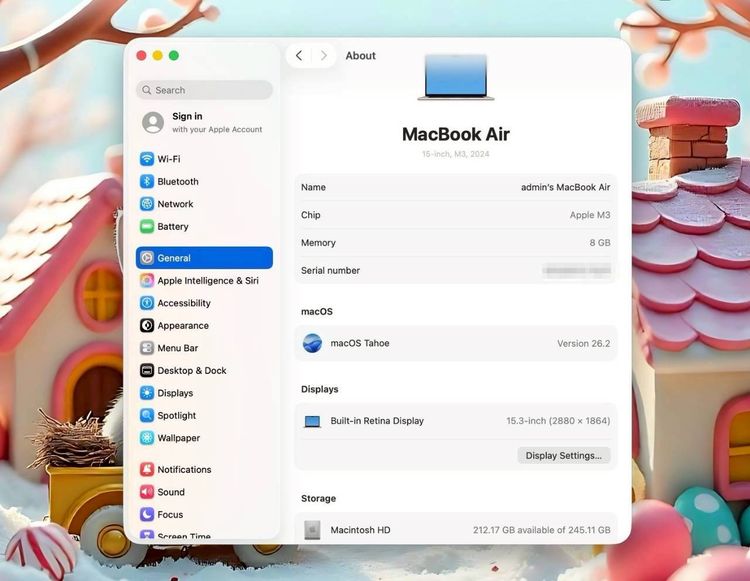
Task: Select the Wi-Fi label in sidebar
Action: (x=169, y=159)
